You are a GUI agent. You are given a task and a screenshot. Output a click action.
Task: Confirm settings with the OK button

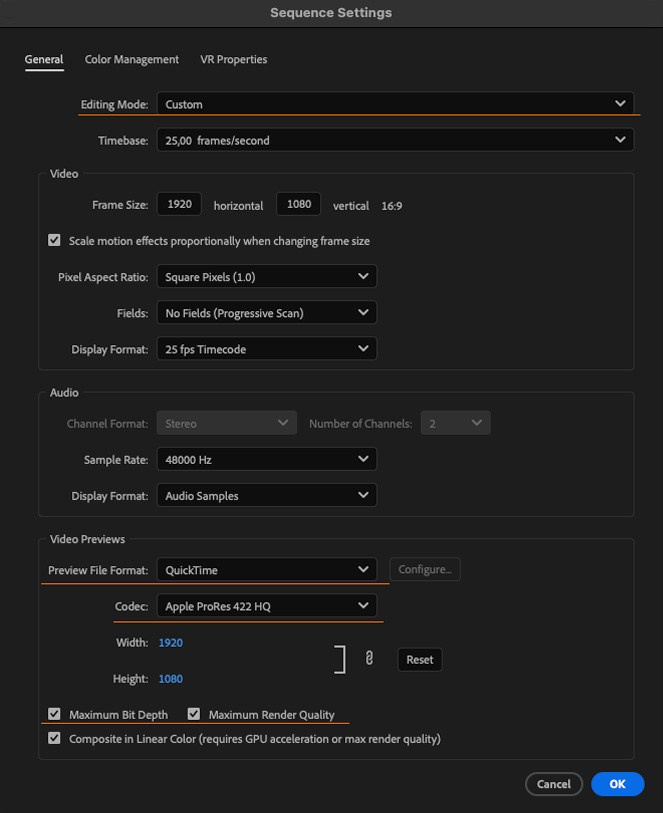pyautogui.click(x=617, y=784)
